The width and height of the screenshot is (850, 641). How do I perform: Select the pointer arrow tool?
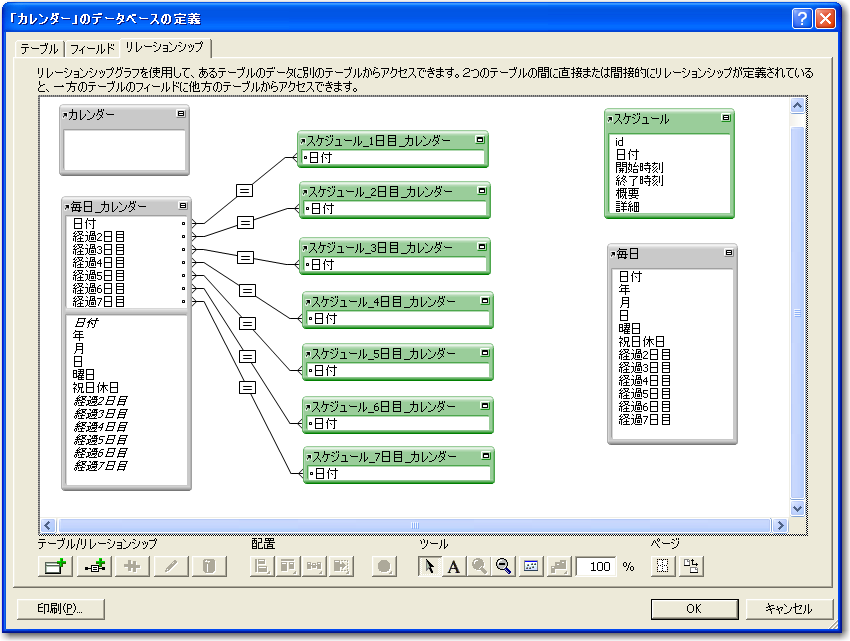pos(429,566)
